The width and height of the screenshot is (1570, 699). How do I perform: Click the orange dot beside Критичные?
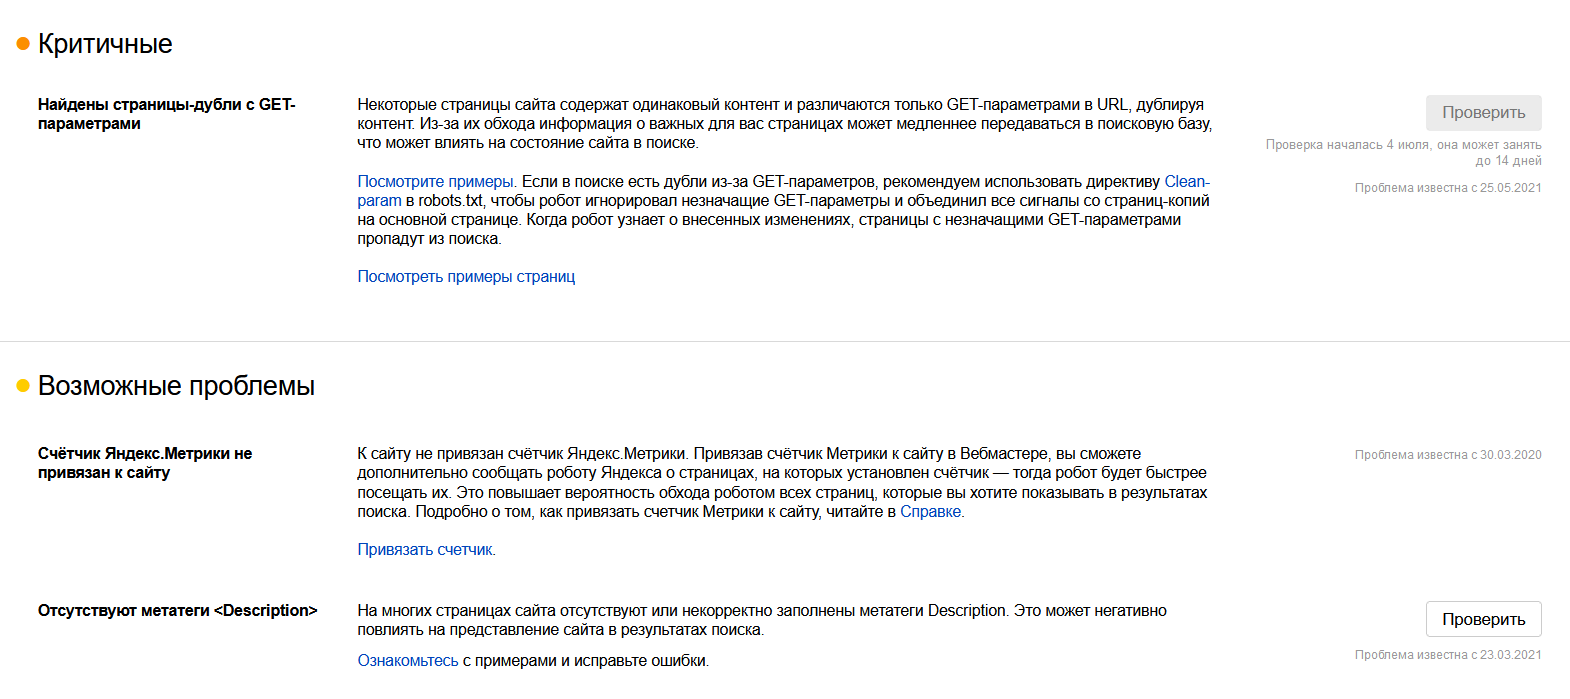point(23,44)
